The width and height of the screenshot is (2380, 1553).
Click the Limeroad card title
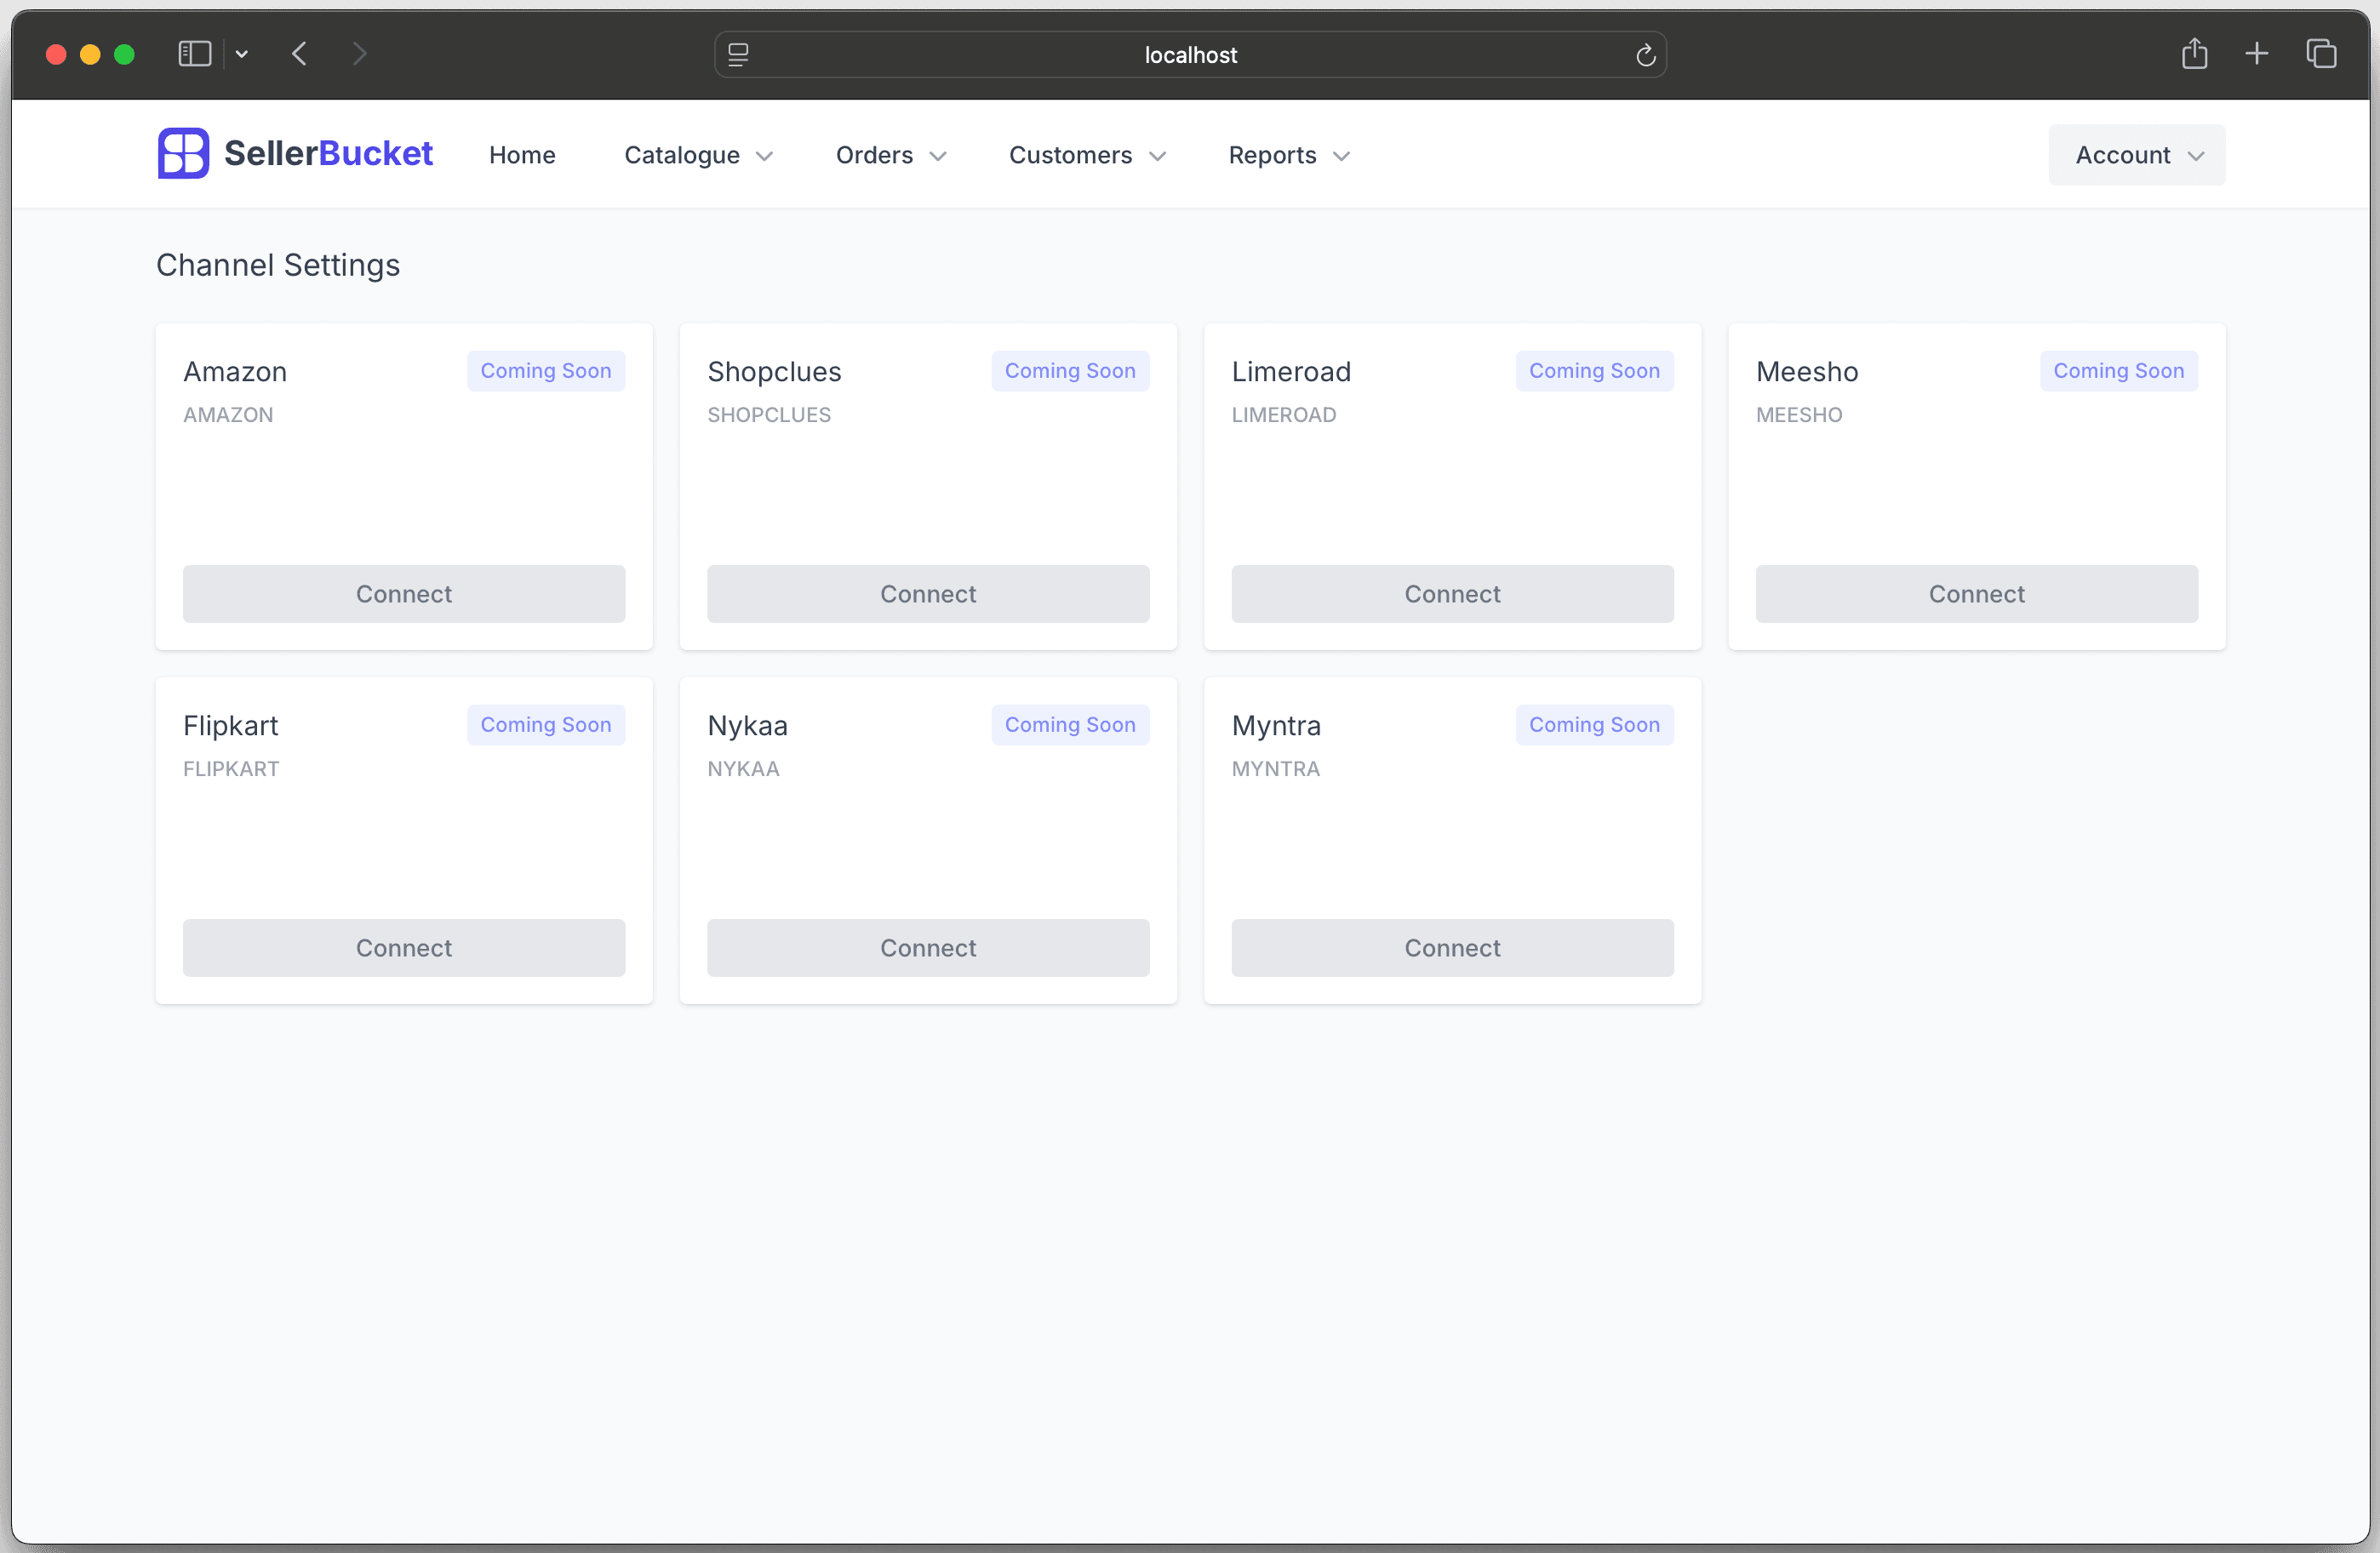(x=1291, y=372)
